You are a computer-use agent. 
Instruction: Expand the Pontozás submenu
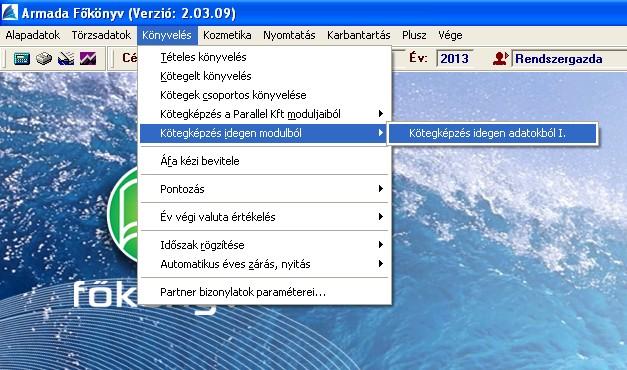tap(264, 189)
